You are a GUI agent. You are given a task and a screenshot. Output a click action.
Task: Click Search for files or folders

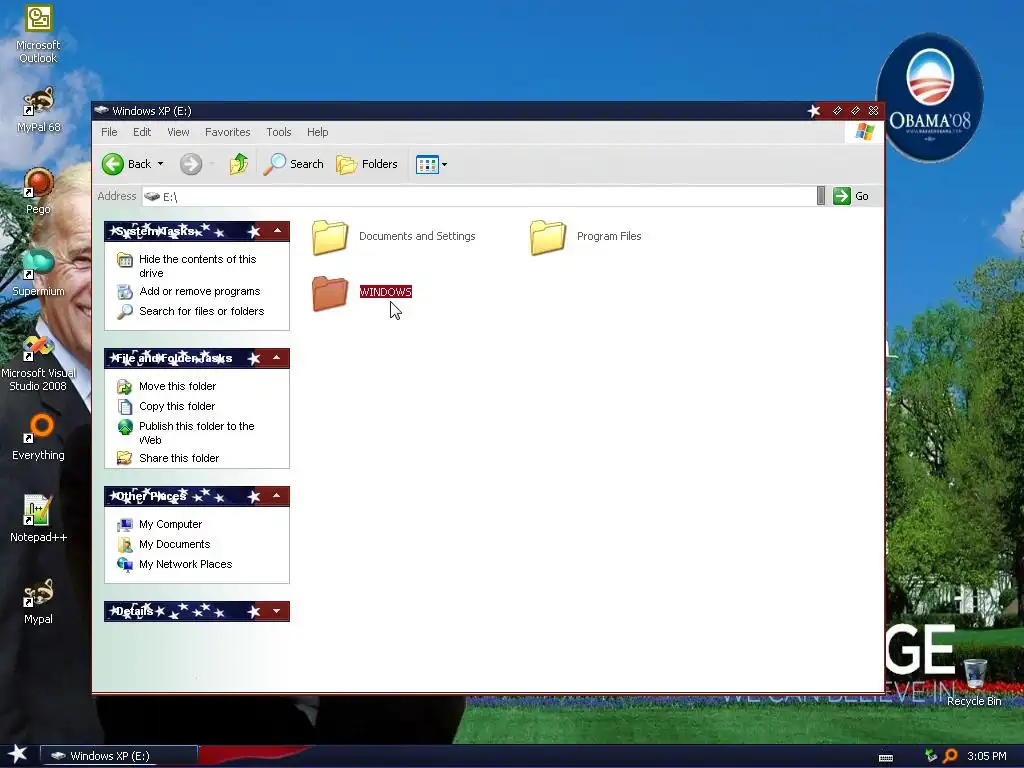pos(202,312)
